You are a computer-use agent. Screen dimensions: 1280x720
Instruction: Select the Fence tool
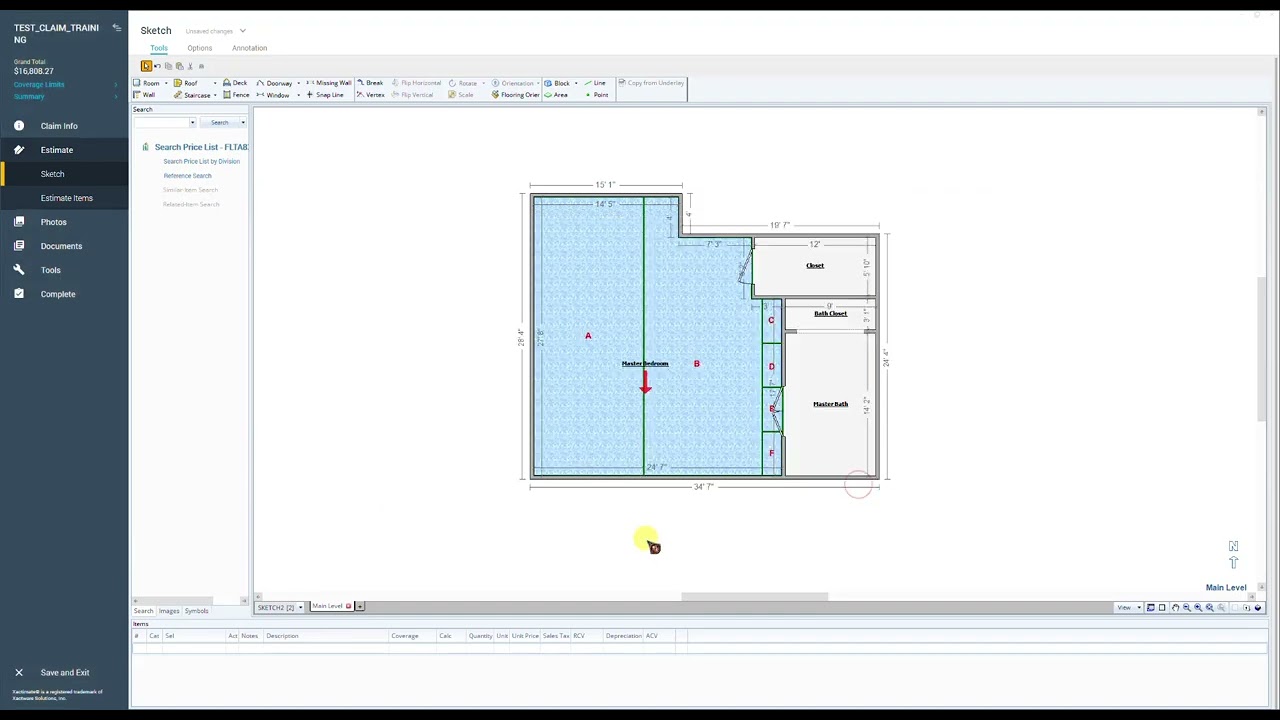click(x=236, y=95)
